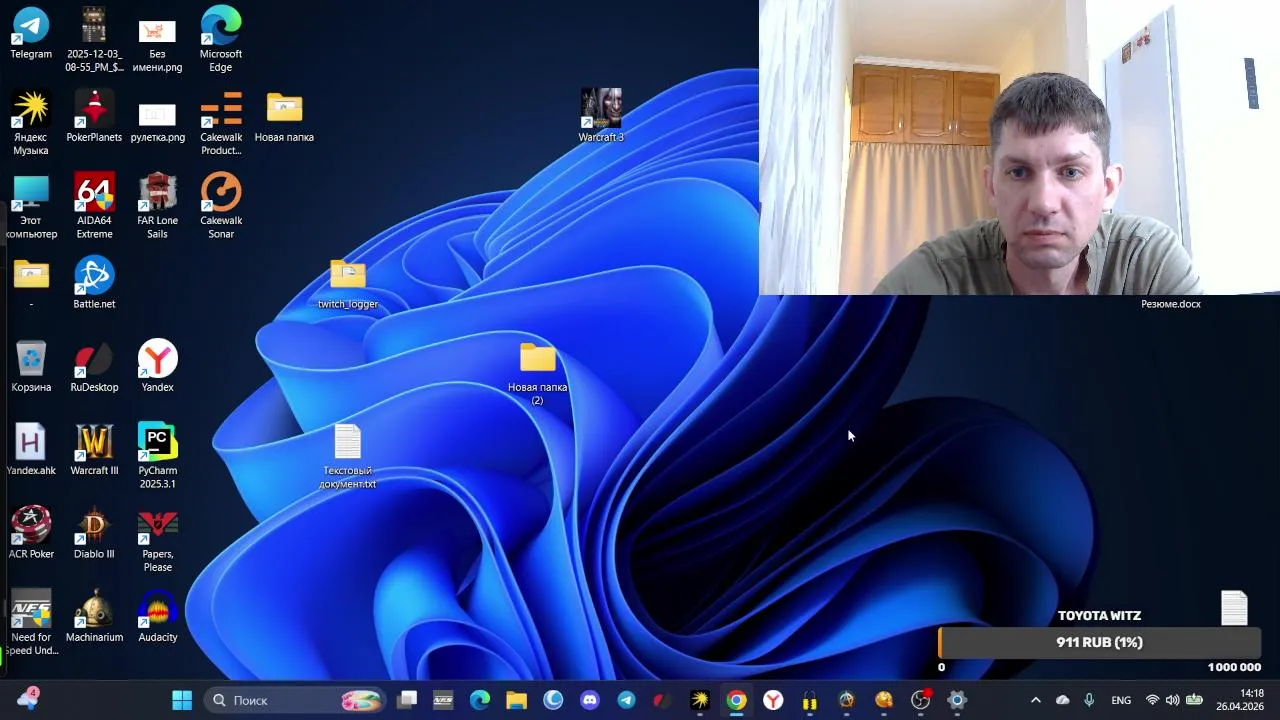The image size is (1280, 720).
Task: Select the unlabeled document above donation bar
Action: tap(1234, 608)
